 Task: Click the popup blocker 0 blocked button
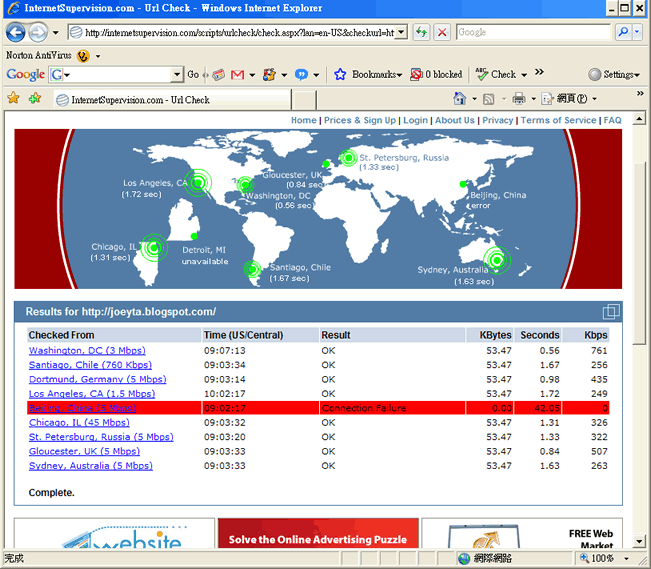tap(436, 75)
